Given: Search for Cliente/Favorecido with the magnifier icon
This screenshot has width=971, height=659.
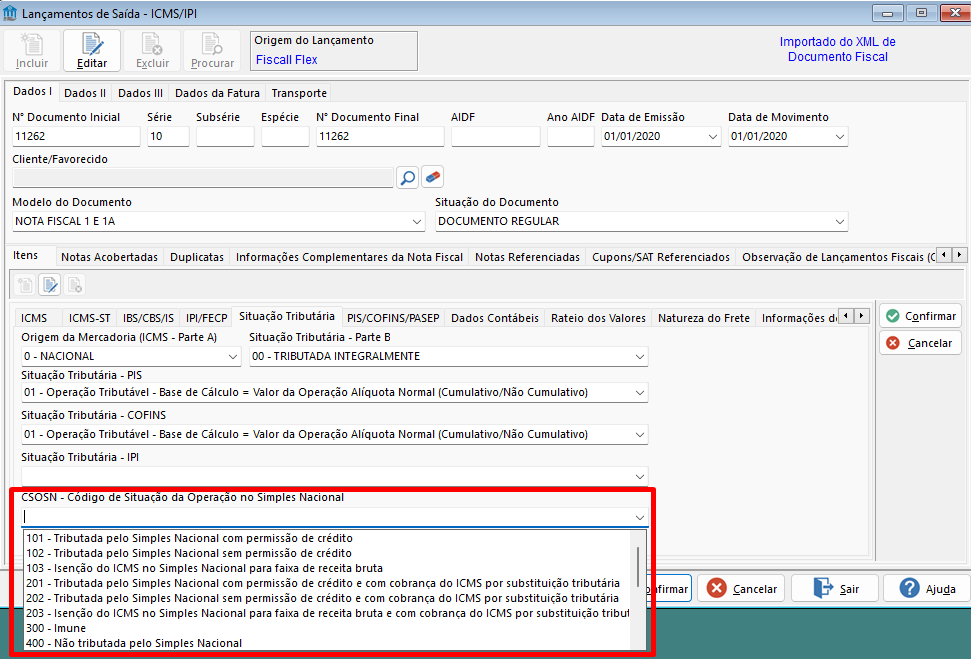Looking at the screenshot, I should coord(407,177).
